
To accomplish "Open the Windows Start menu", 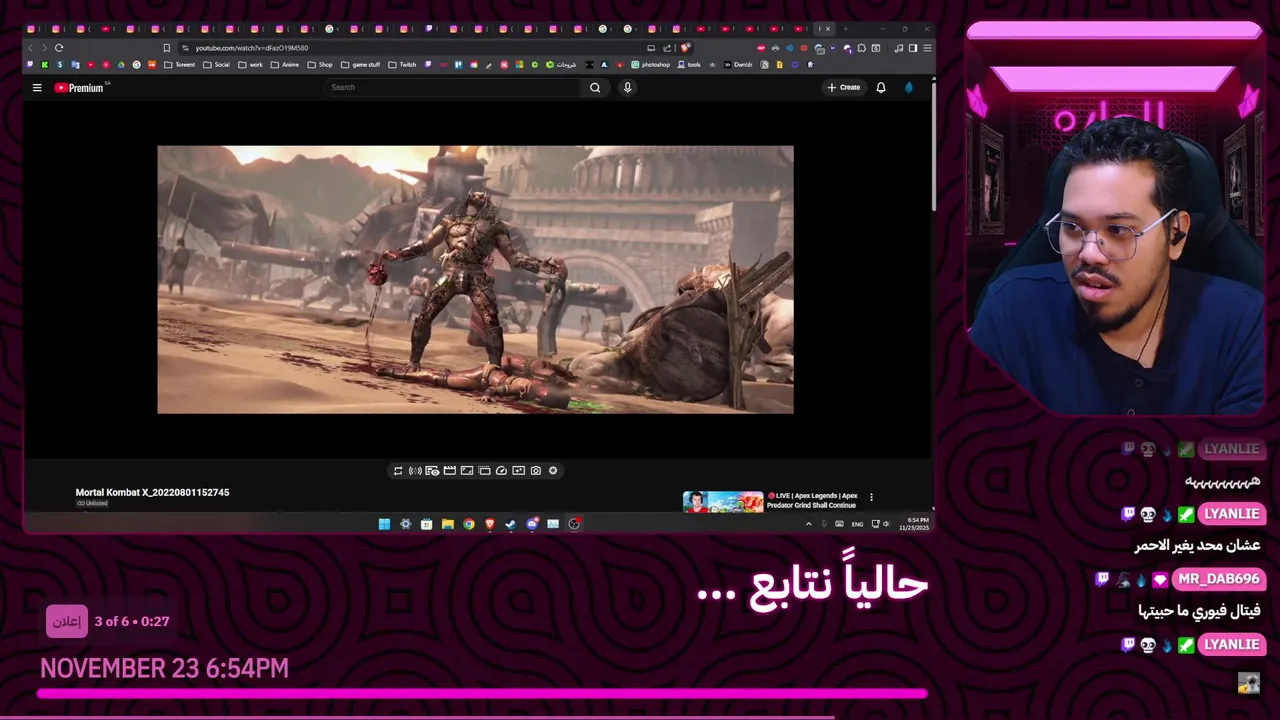I will point(384,524).
